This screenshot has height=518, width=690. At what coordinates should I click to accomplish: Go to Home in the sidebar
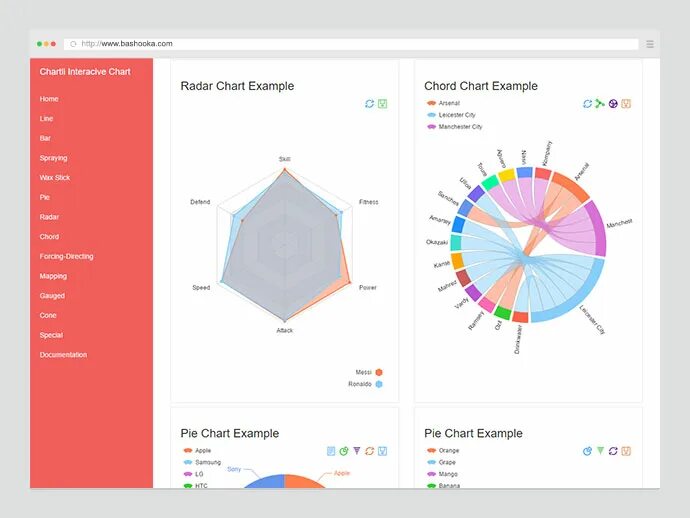[49, 99]
